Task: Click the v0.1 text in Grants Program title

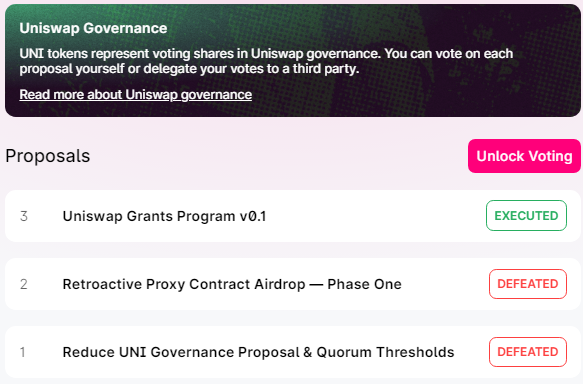Action: tap(253, 216)
